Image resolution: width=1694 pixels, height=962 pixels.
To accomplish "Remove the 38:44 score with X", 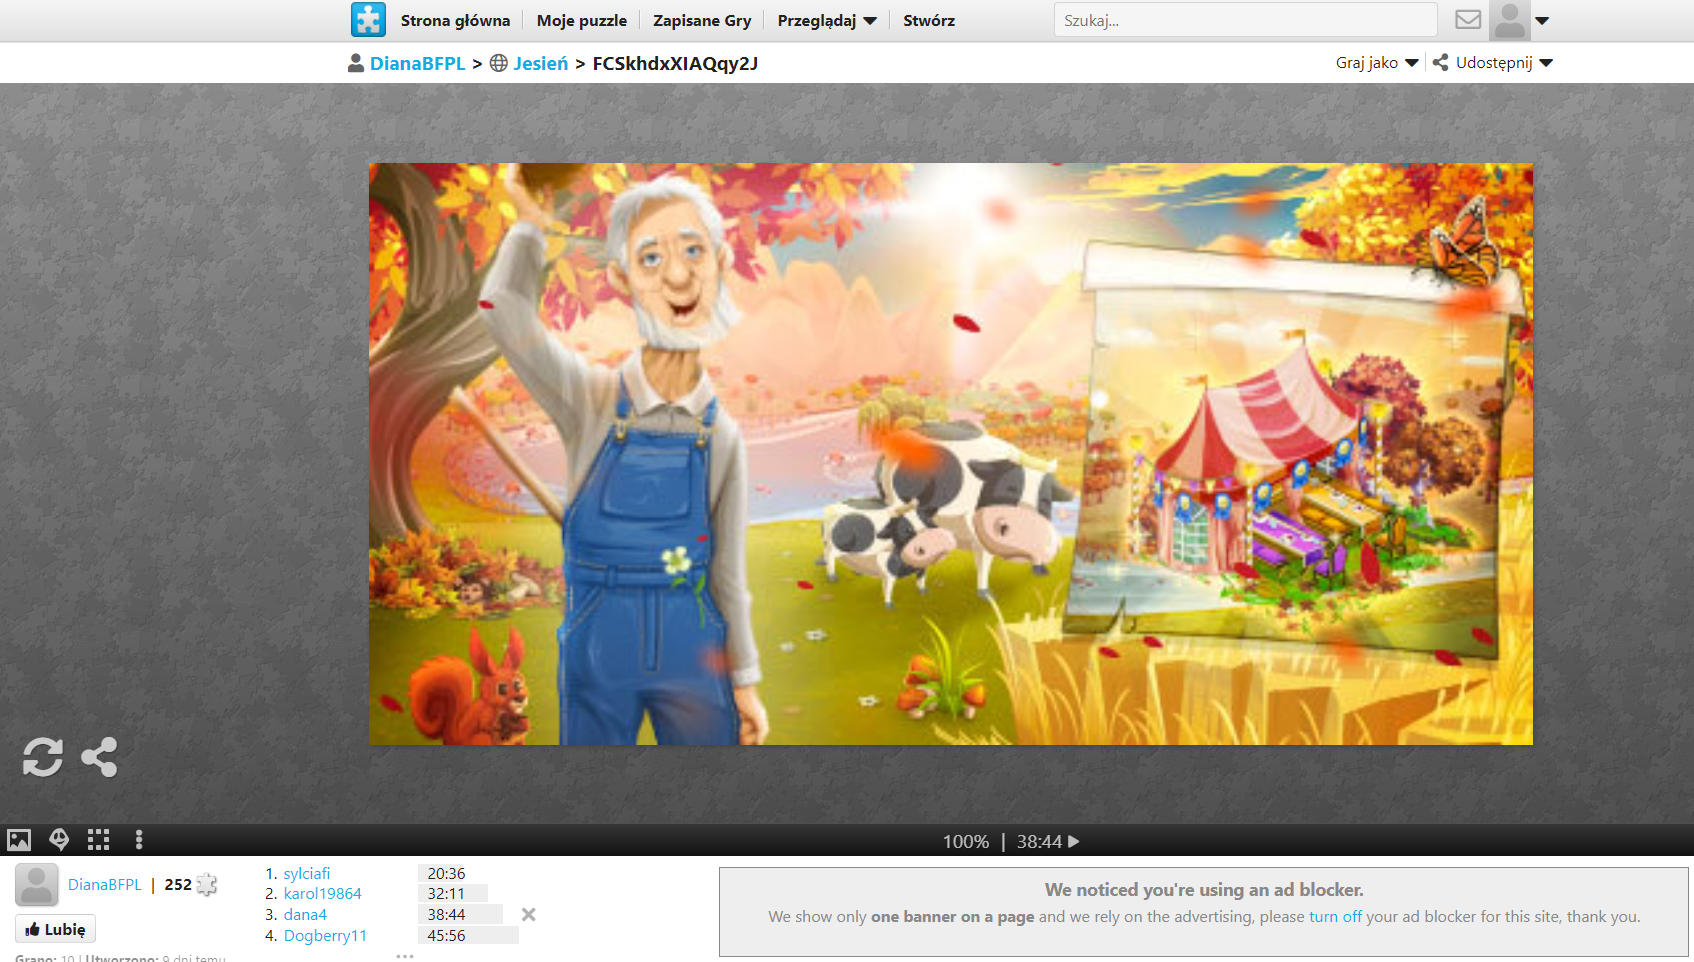I will pos(529,914).
